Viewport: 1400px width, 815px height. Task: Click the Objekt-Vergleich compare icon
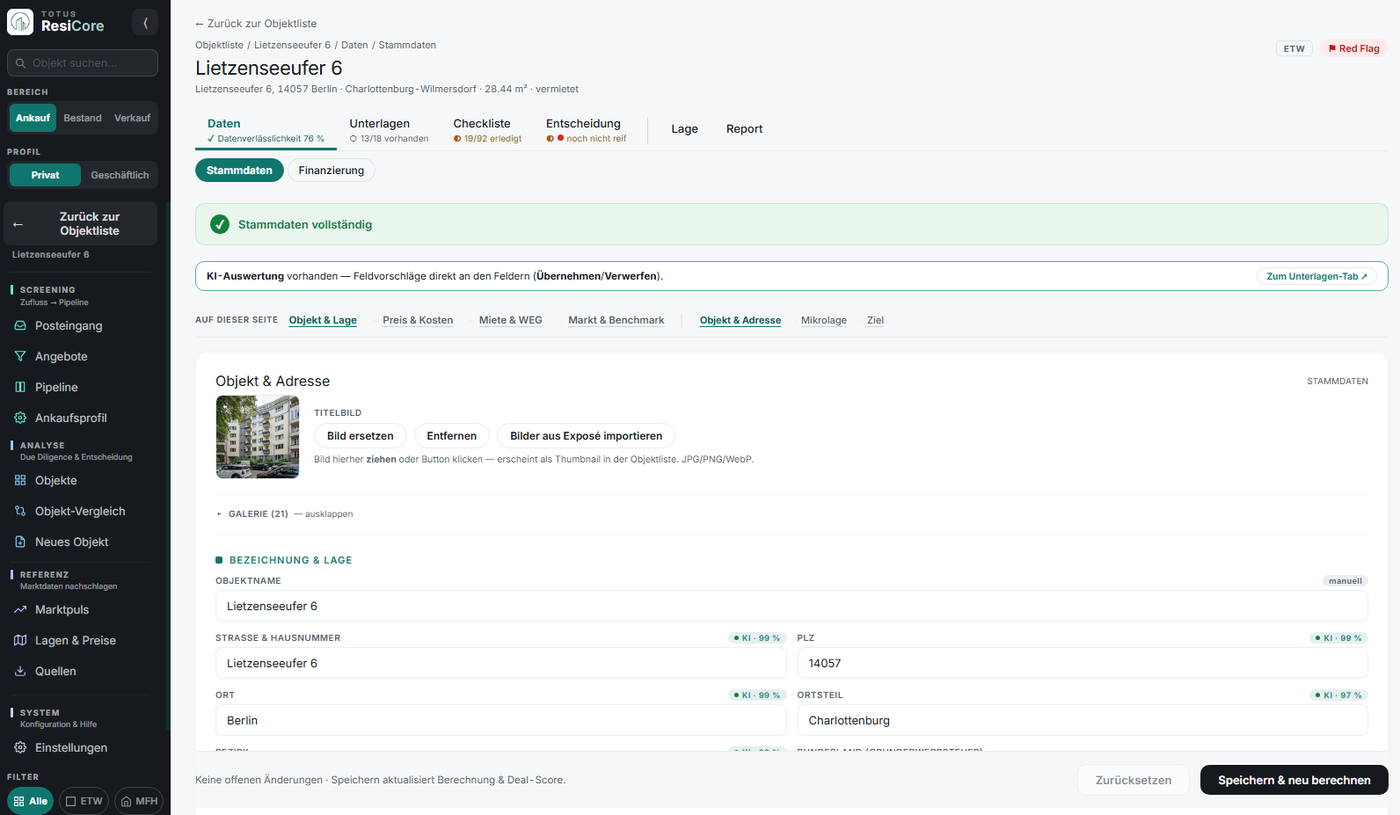tap(20, 511)
